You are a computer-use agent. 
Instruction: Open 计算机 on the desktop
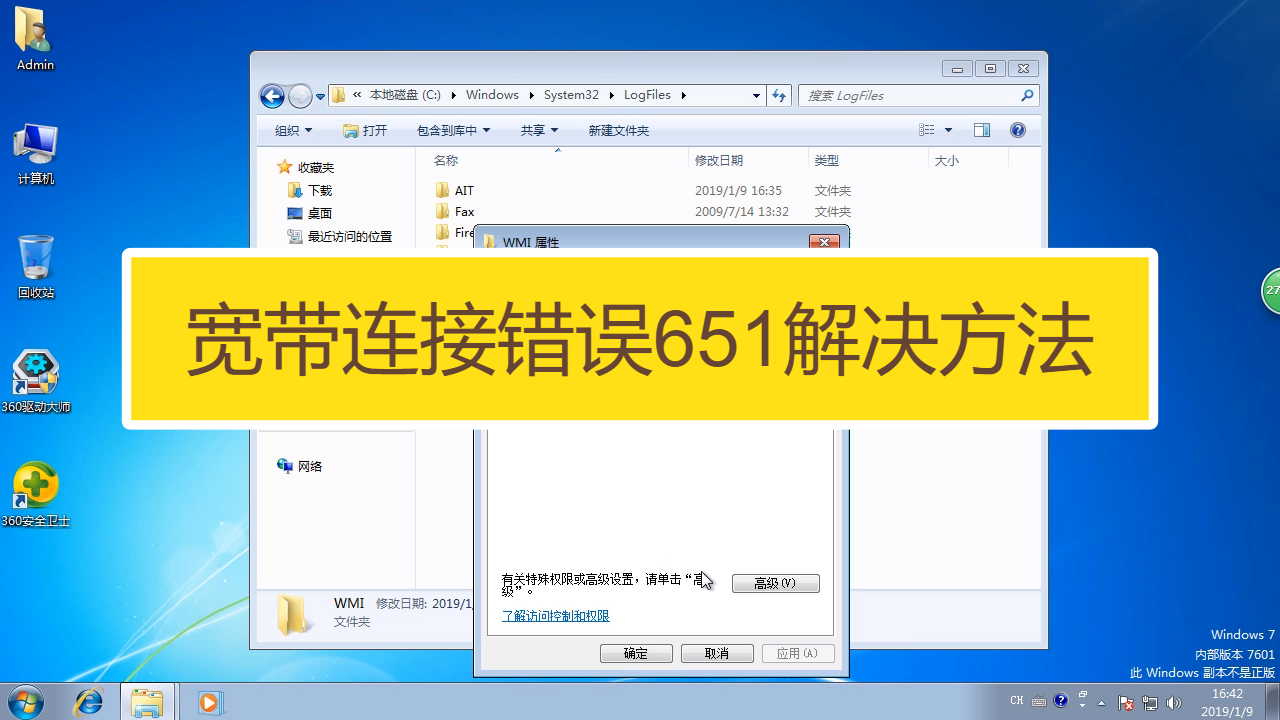[x=35, y=140]
